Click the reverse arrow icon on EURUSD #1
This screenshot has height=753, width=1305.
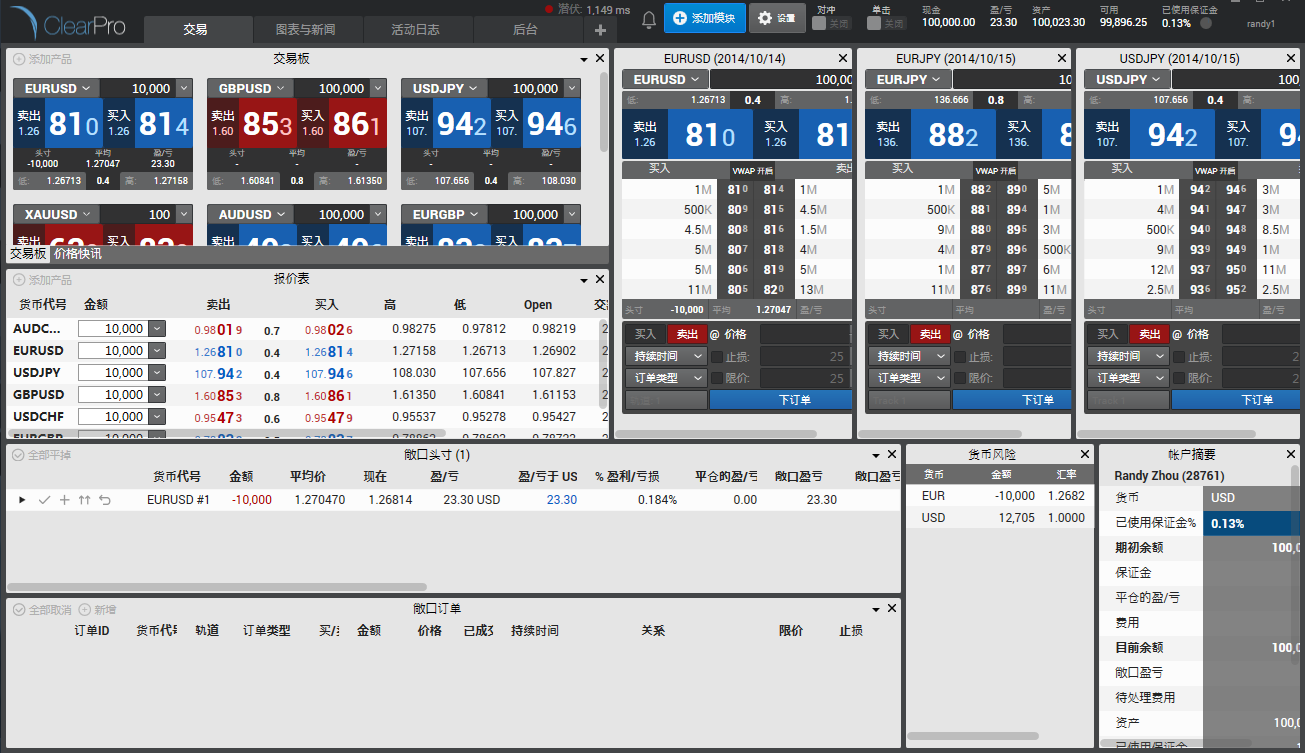pos(104,500)
